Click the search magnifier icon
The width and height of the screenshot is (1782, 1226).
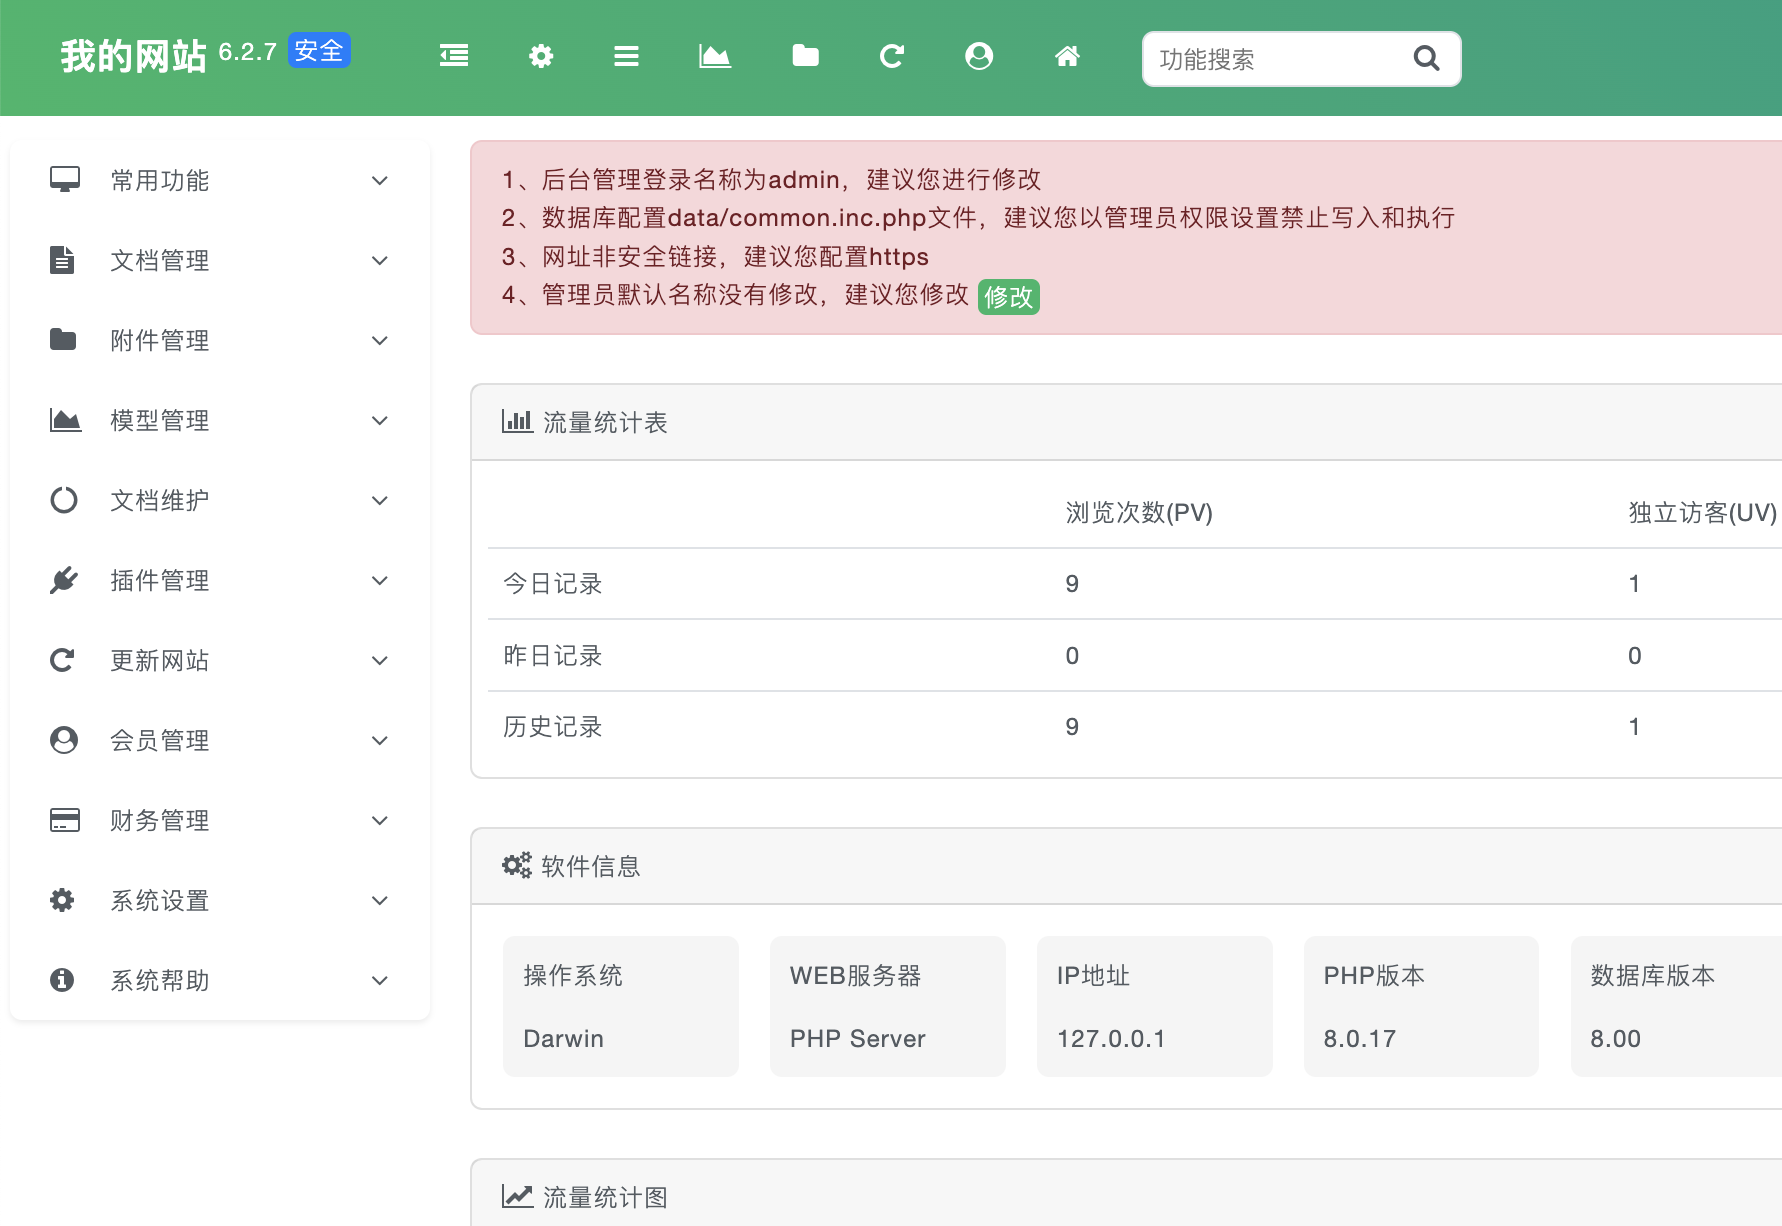coord(1427,59)
